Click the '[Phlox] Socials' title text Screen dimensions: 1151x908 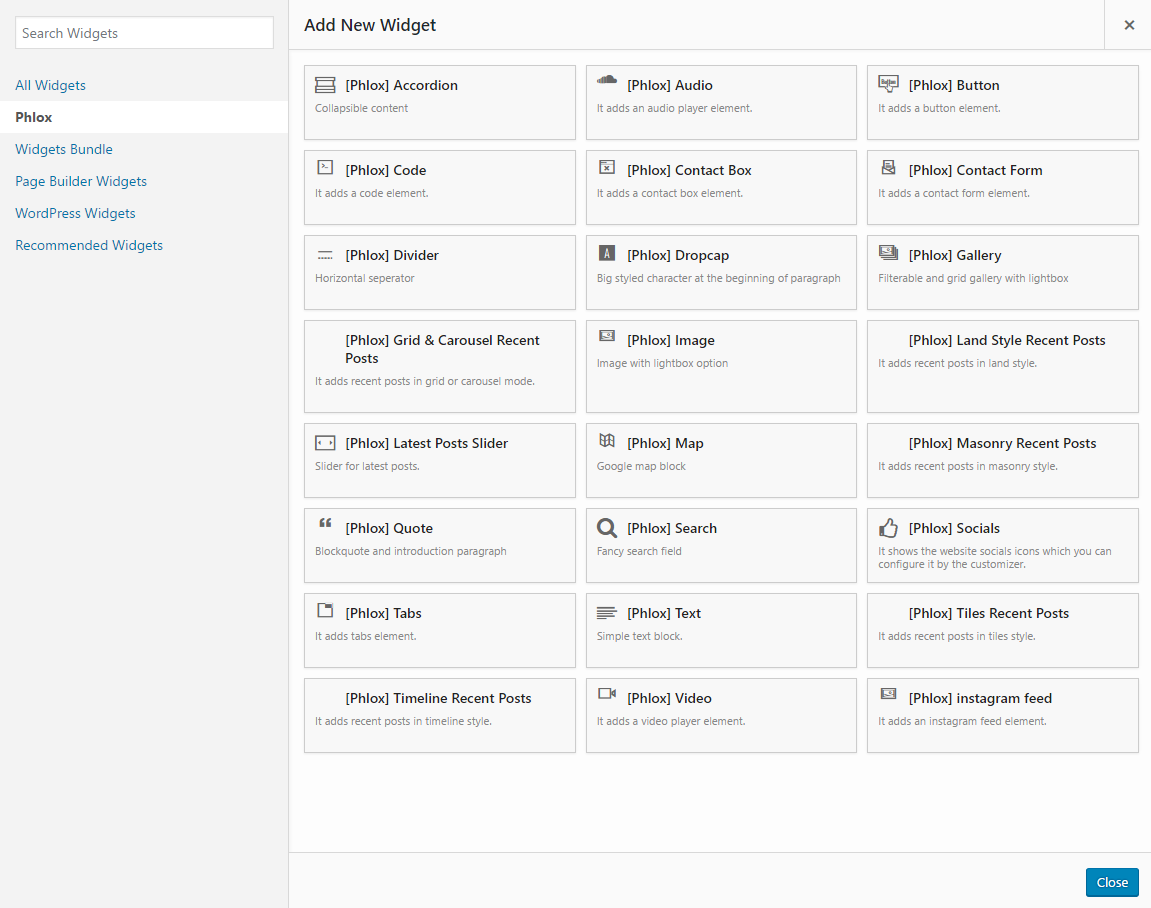[x=954, y=529]
